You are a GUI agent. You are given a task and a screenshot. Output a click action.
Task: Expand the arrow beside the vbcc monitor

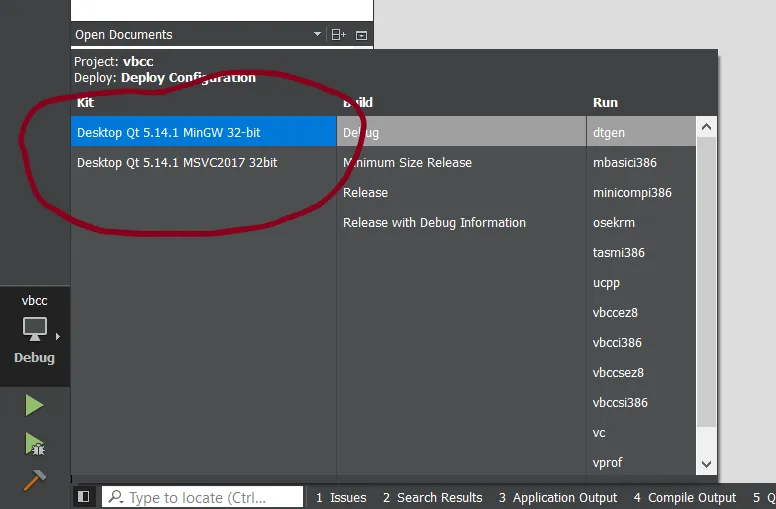click(x=58, y=336)
